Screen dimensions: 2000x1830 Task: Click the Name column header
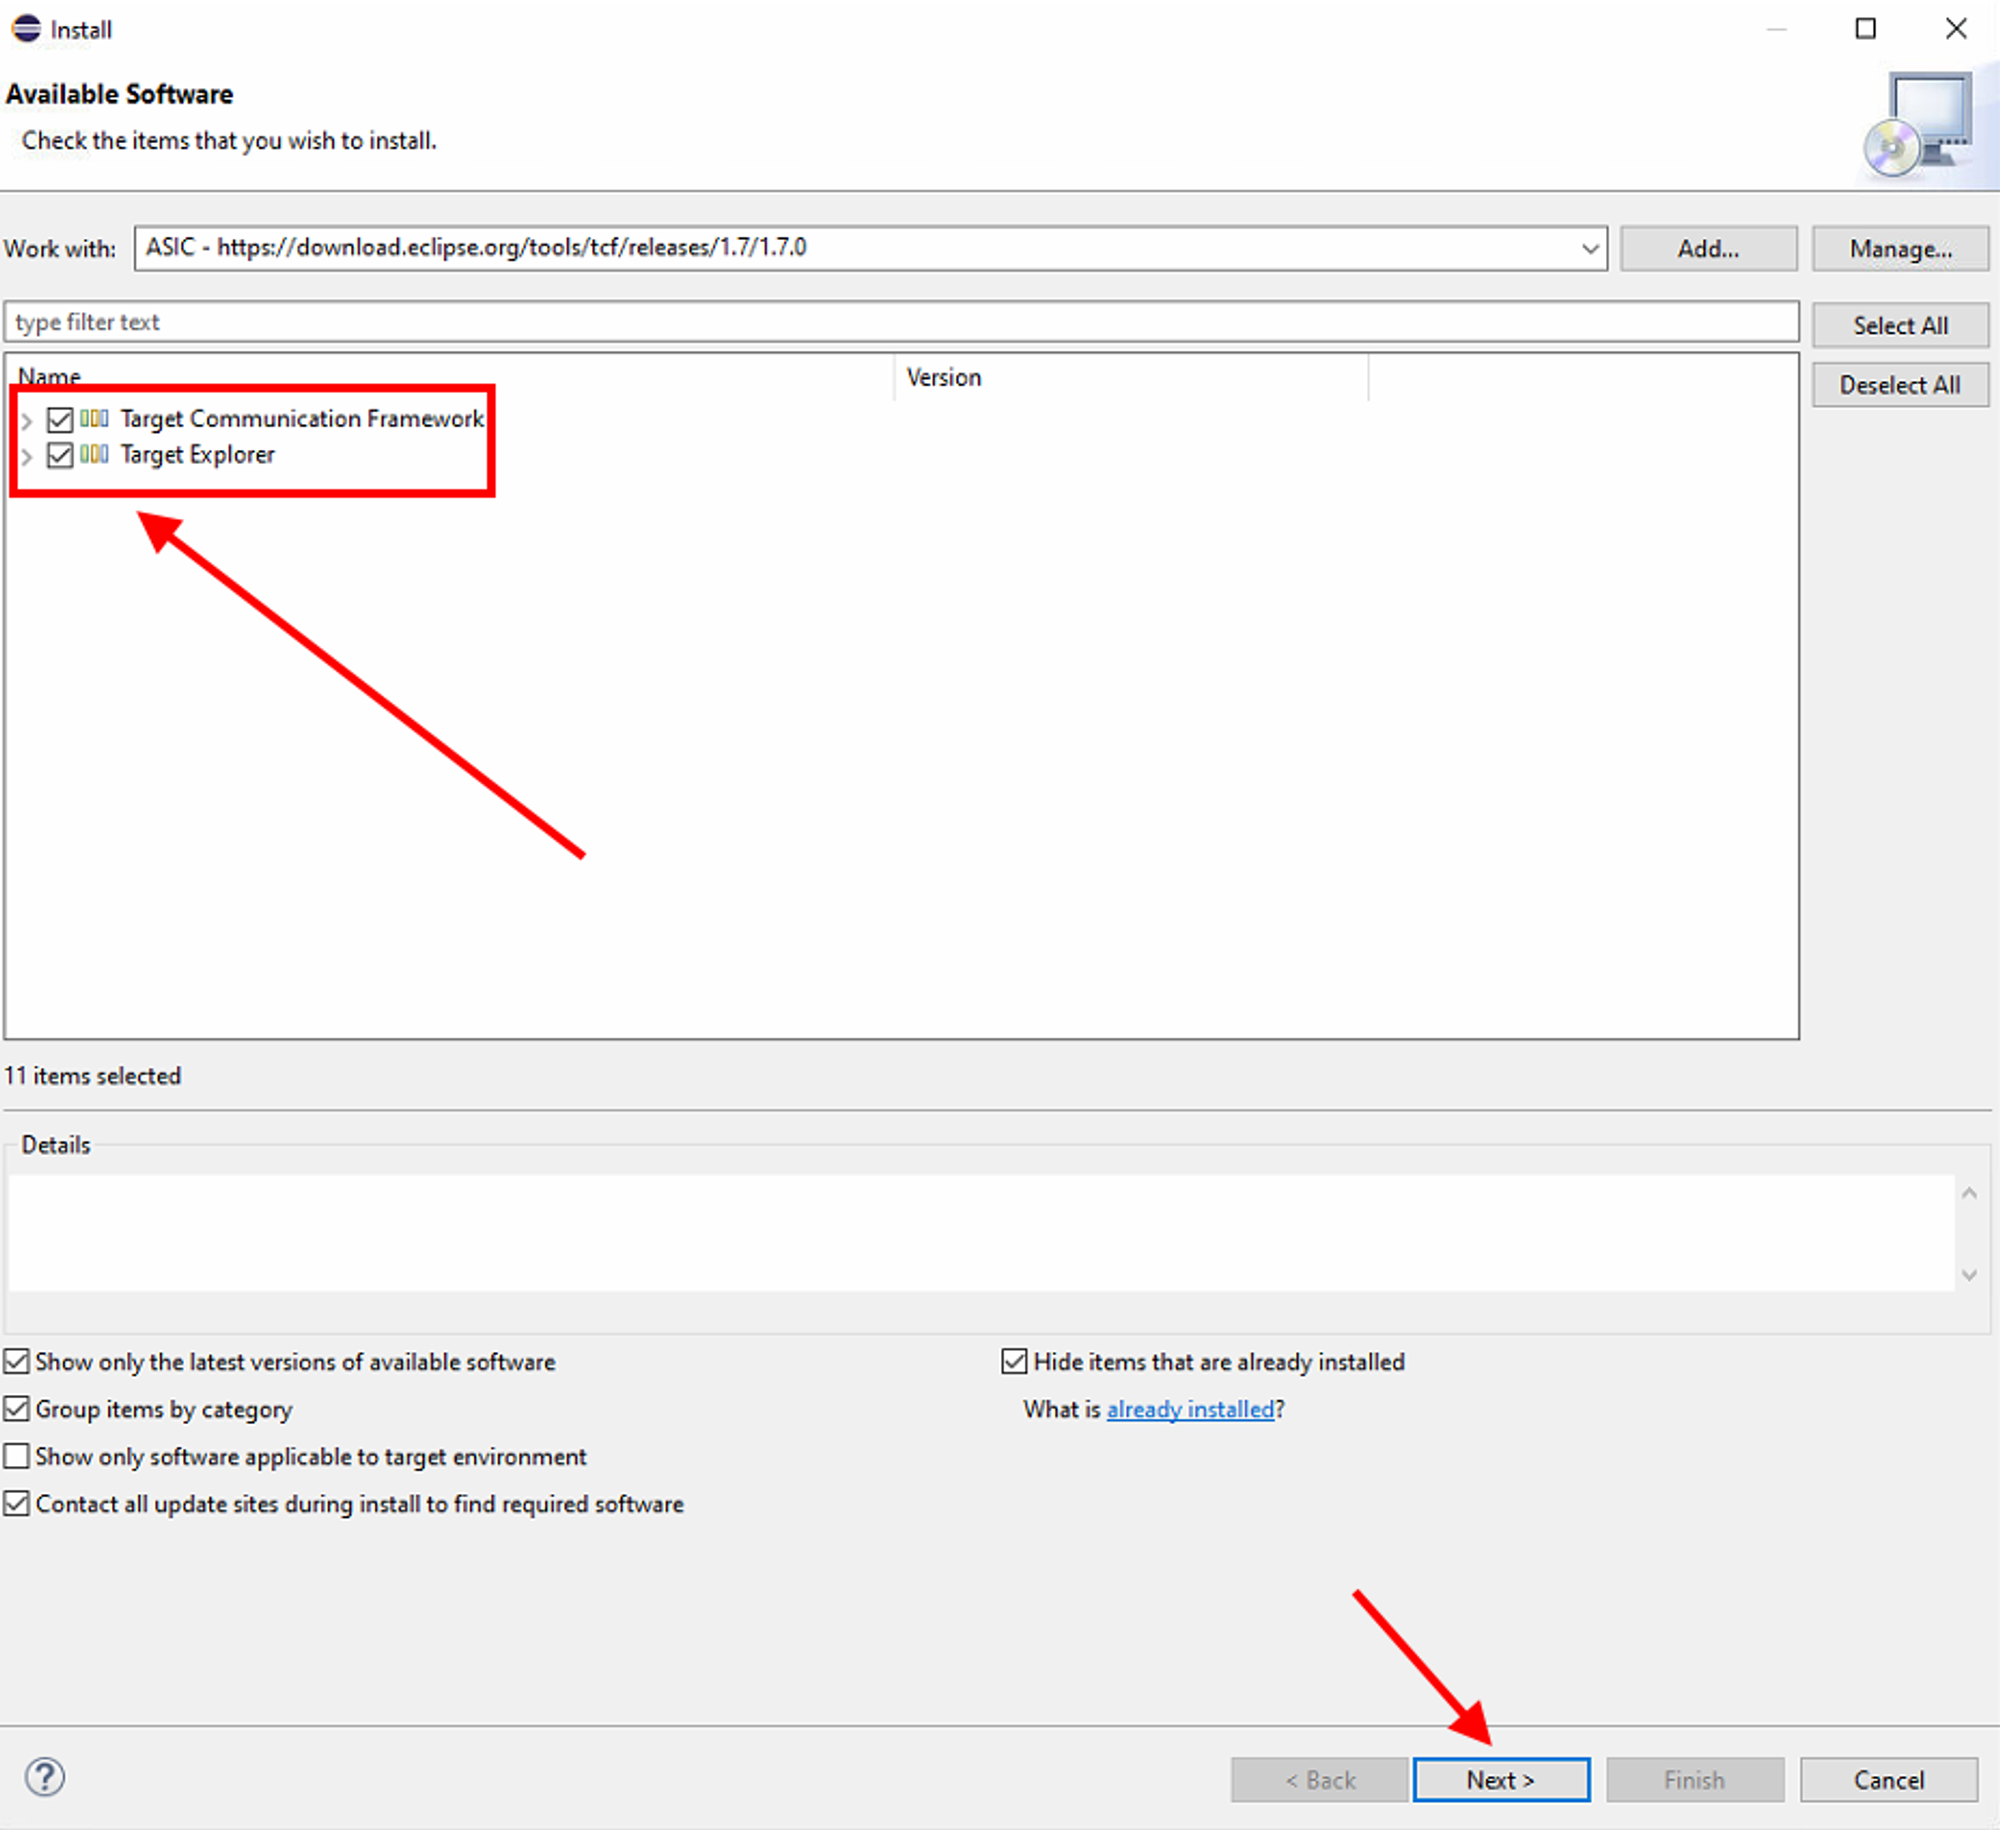[x=450, y=377]
